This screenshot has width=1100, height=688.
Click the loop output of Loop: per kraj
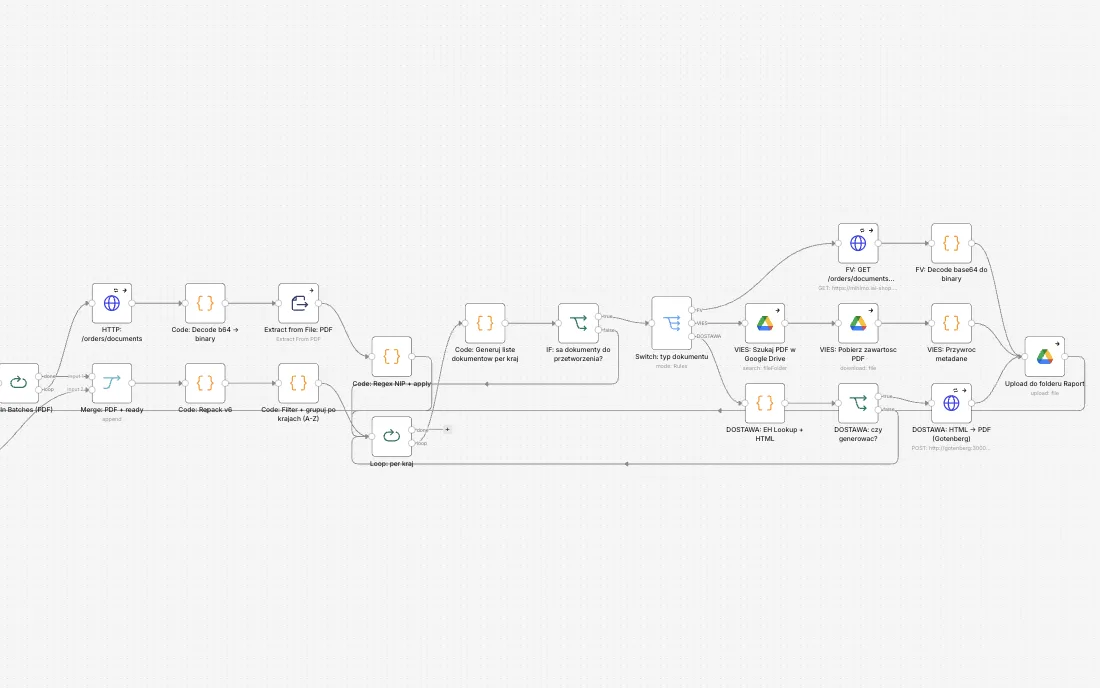pyautogui.click(x=412, y=443)
